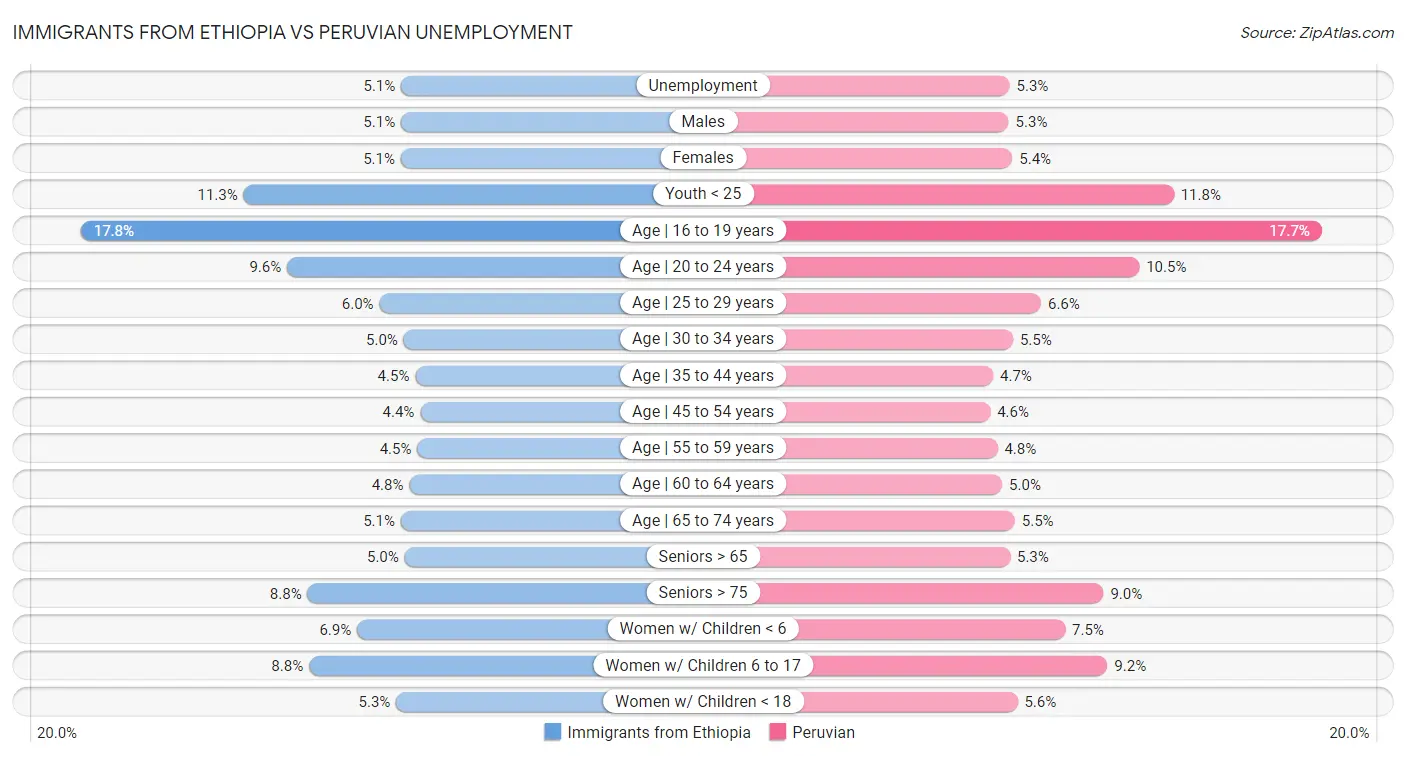The width and height of the screenshot is (1406, 757).
Task: Select the Age | 20 to 24 years label
Action: point(703,267)
